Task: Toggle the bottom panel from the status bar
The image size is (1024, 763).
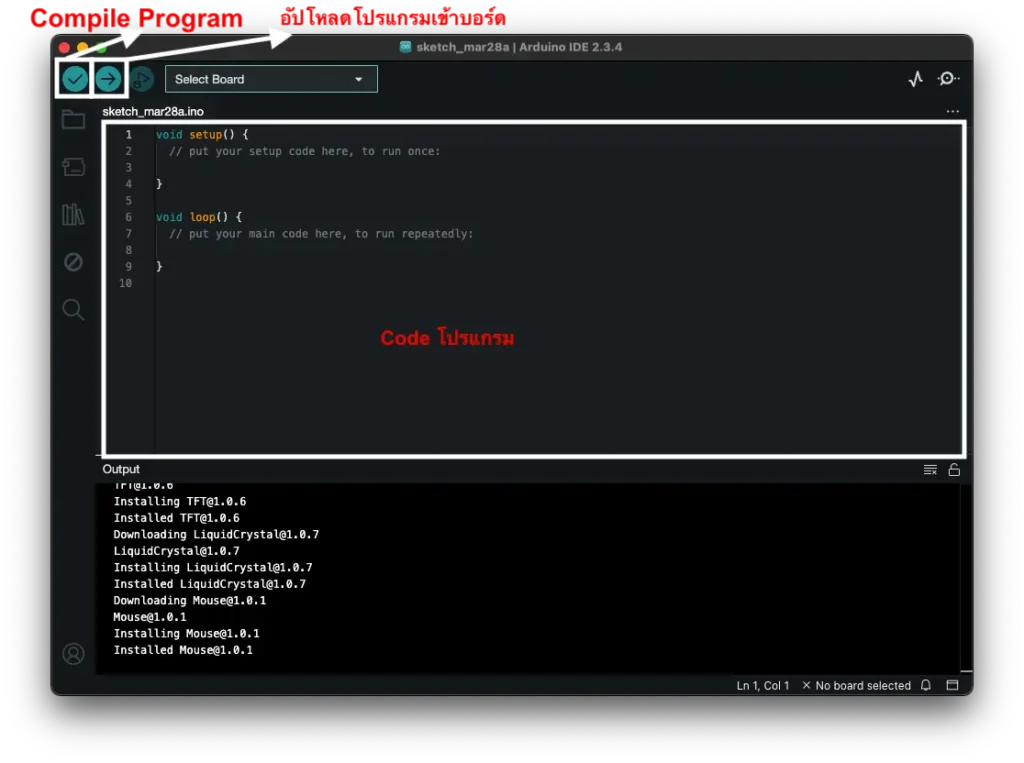Action: (x=952, y=686)
